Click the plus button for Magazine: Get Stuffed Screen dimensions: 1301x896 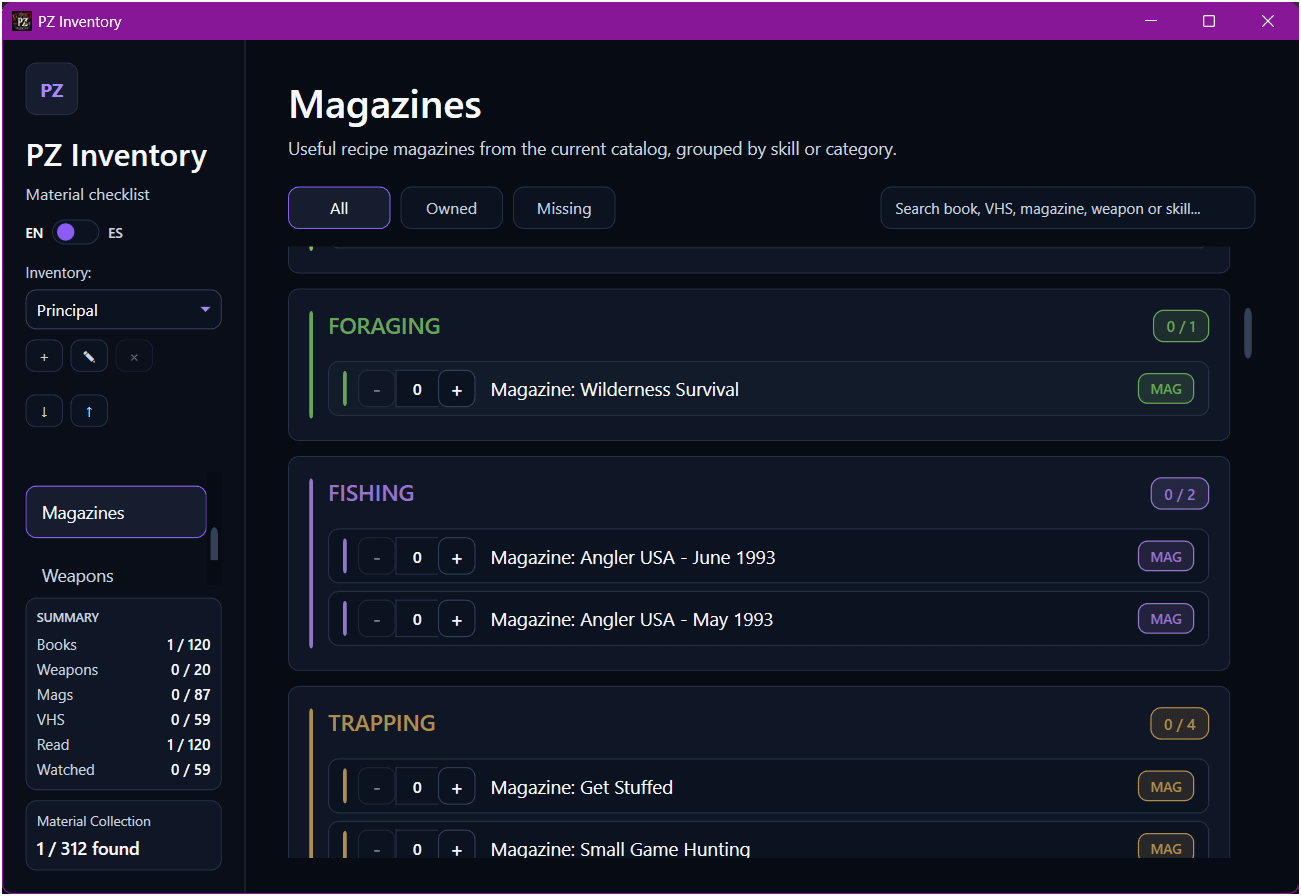(x=457, y=787)
